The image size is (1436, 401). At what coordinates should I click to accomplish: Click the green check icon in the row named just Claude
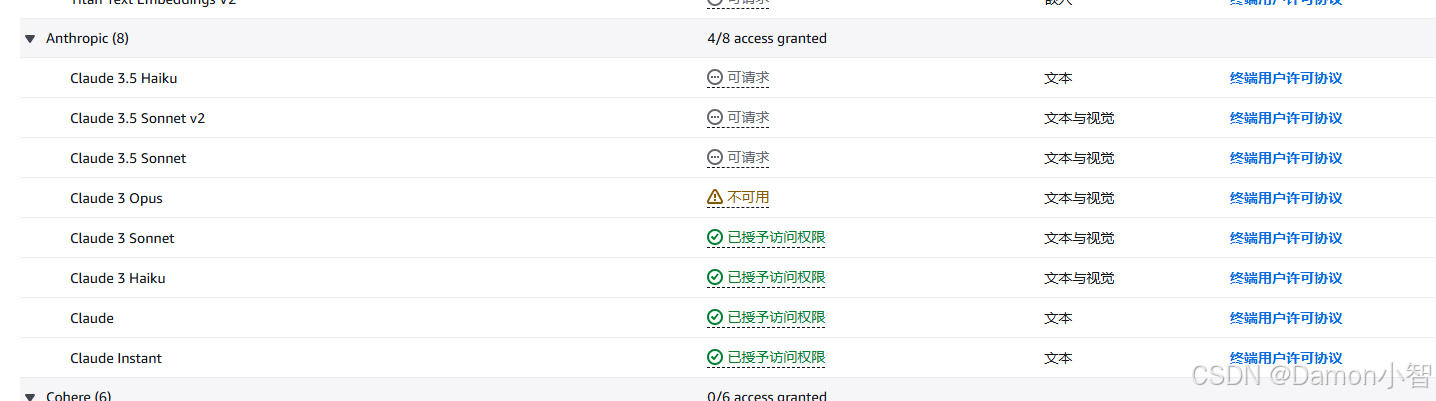[x=714, y=317]
